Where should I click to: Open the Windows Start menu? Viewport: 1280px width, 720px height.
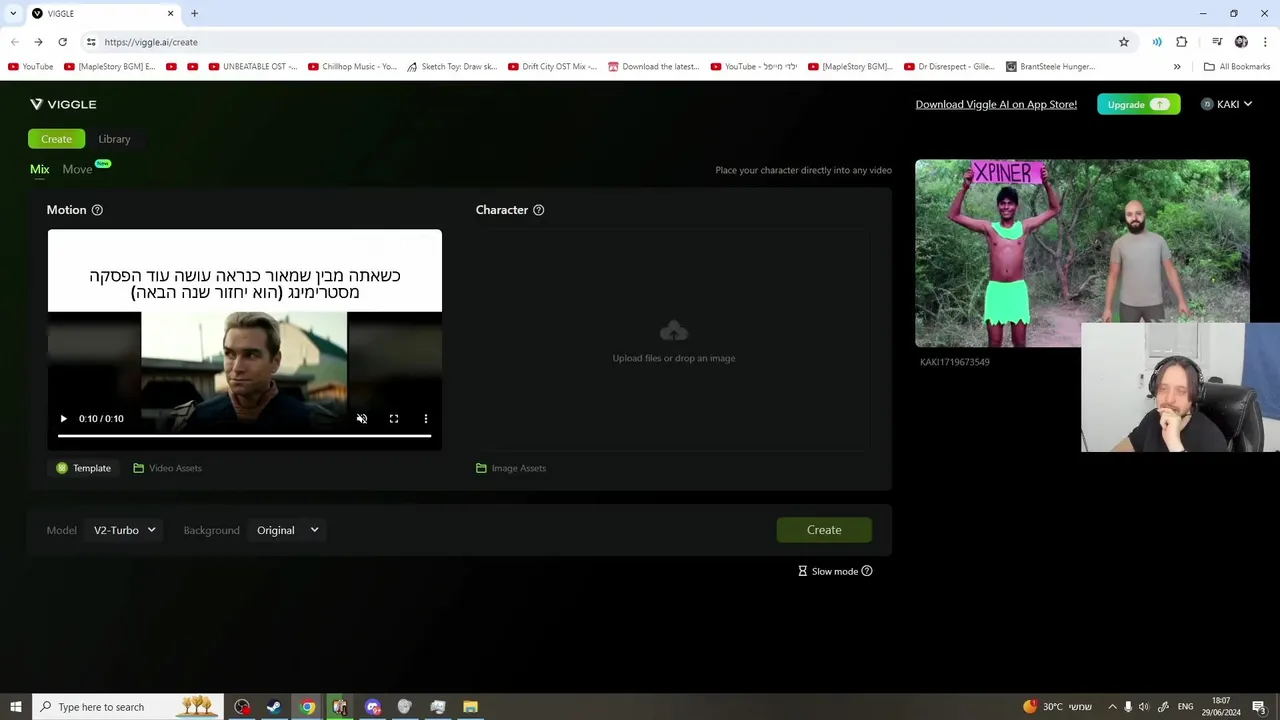tap(16, 707)
